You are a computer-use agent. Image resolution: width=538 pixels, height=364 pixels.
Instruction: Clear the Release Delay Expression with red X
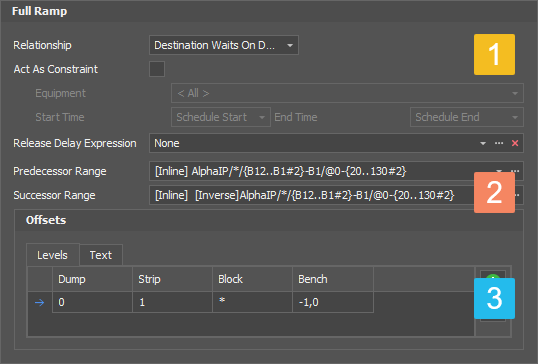tap(515, 143)
